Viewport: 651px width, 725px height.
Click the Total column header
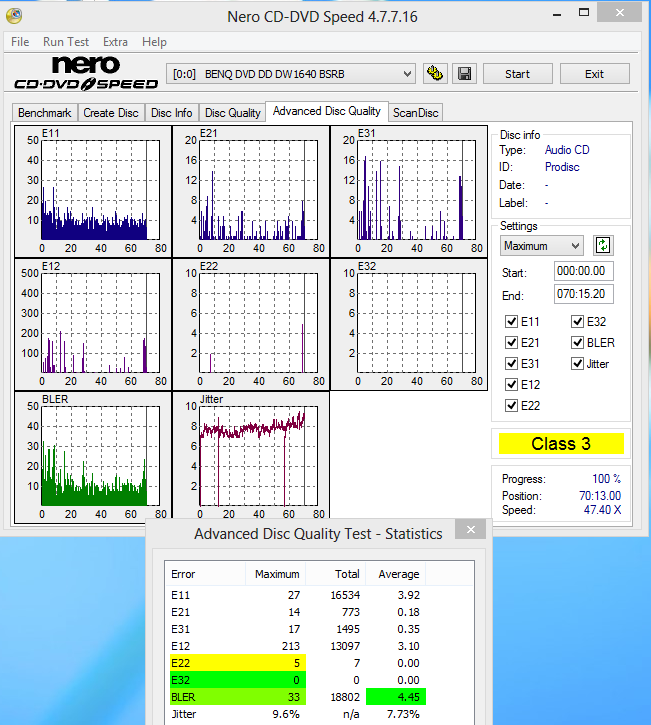click(x=336, y=574)
